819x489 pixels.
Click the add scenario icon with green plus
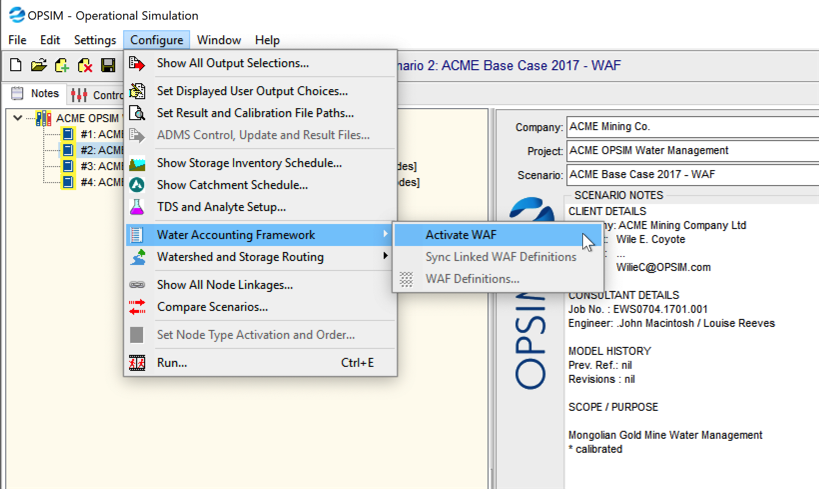(x=61, y=65)
